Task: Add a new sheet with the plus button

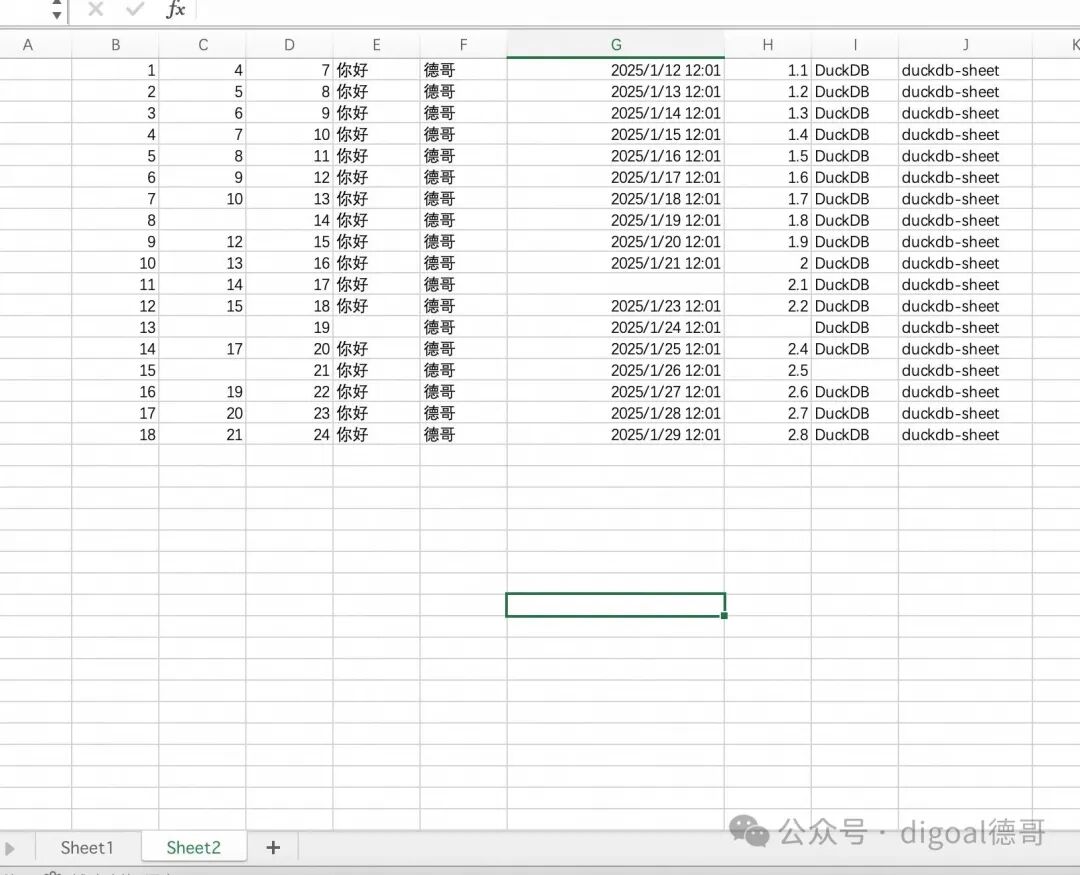Action: pyautogui.click(x=273, y=847)
